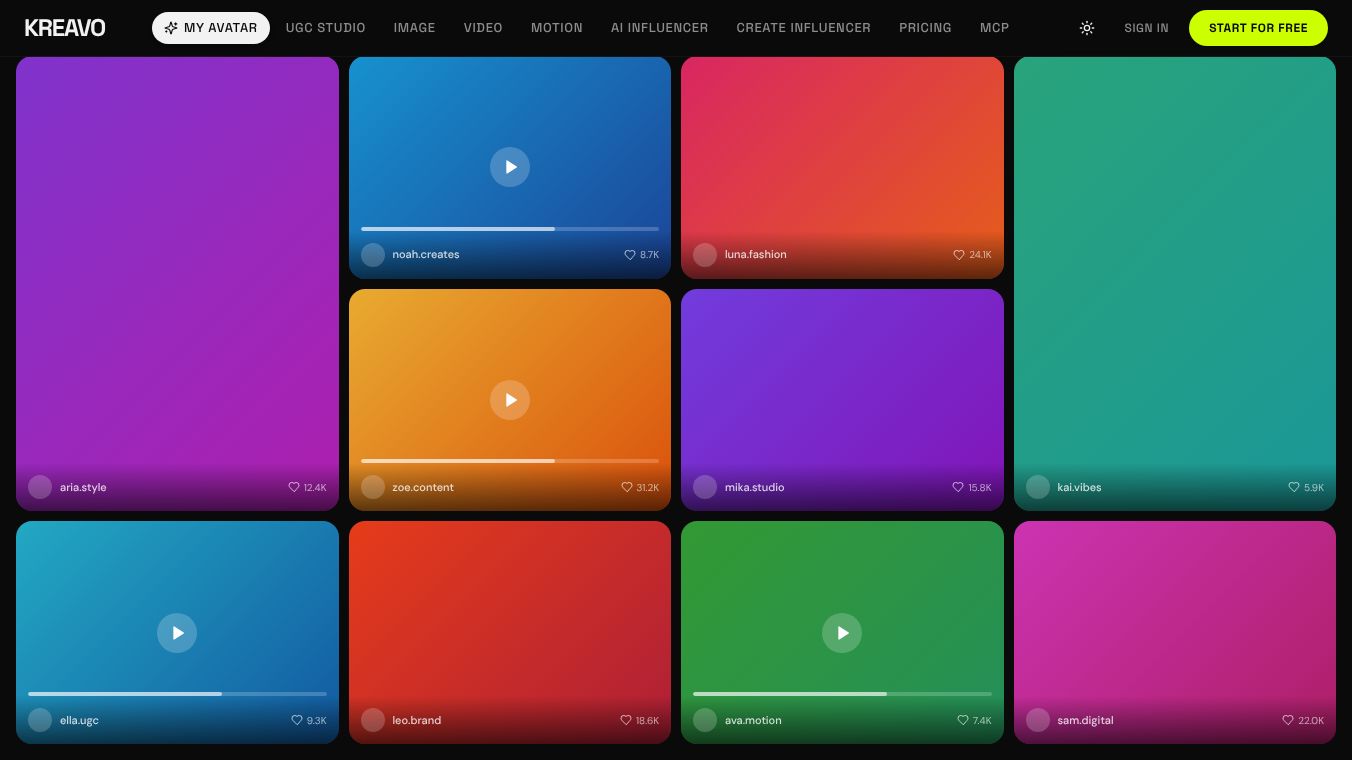Screen dimensions: 1352x760
Task: Like the mika.studio card heart icon
Action: pyautogui.click(x=958, y=487)
